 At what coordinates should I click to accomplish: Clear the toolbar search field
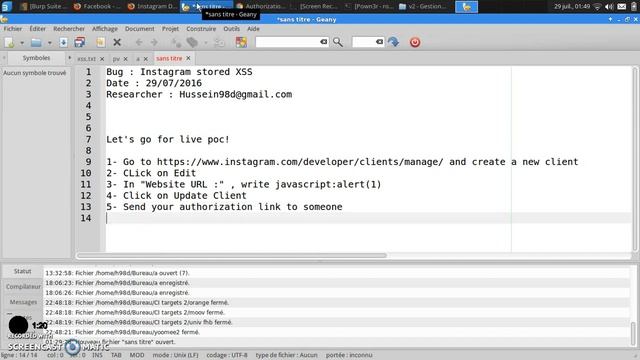click(324, 42)
